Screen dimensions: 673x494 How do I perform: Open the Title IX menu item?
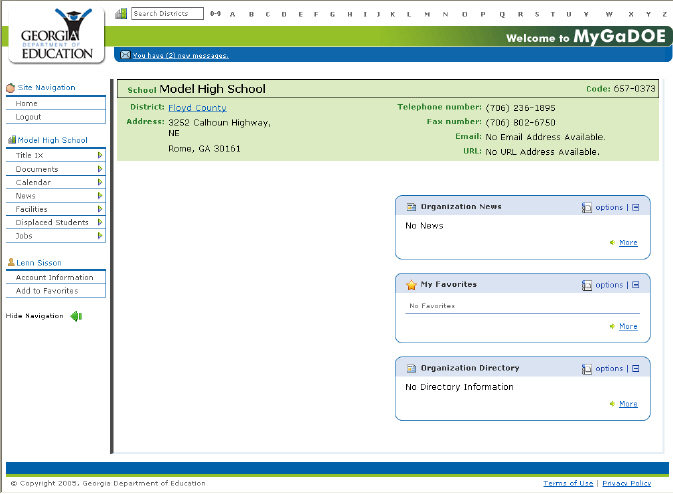tap(56, 155)
